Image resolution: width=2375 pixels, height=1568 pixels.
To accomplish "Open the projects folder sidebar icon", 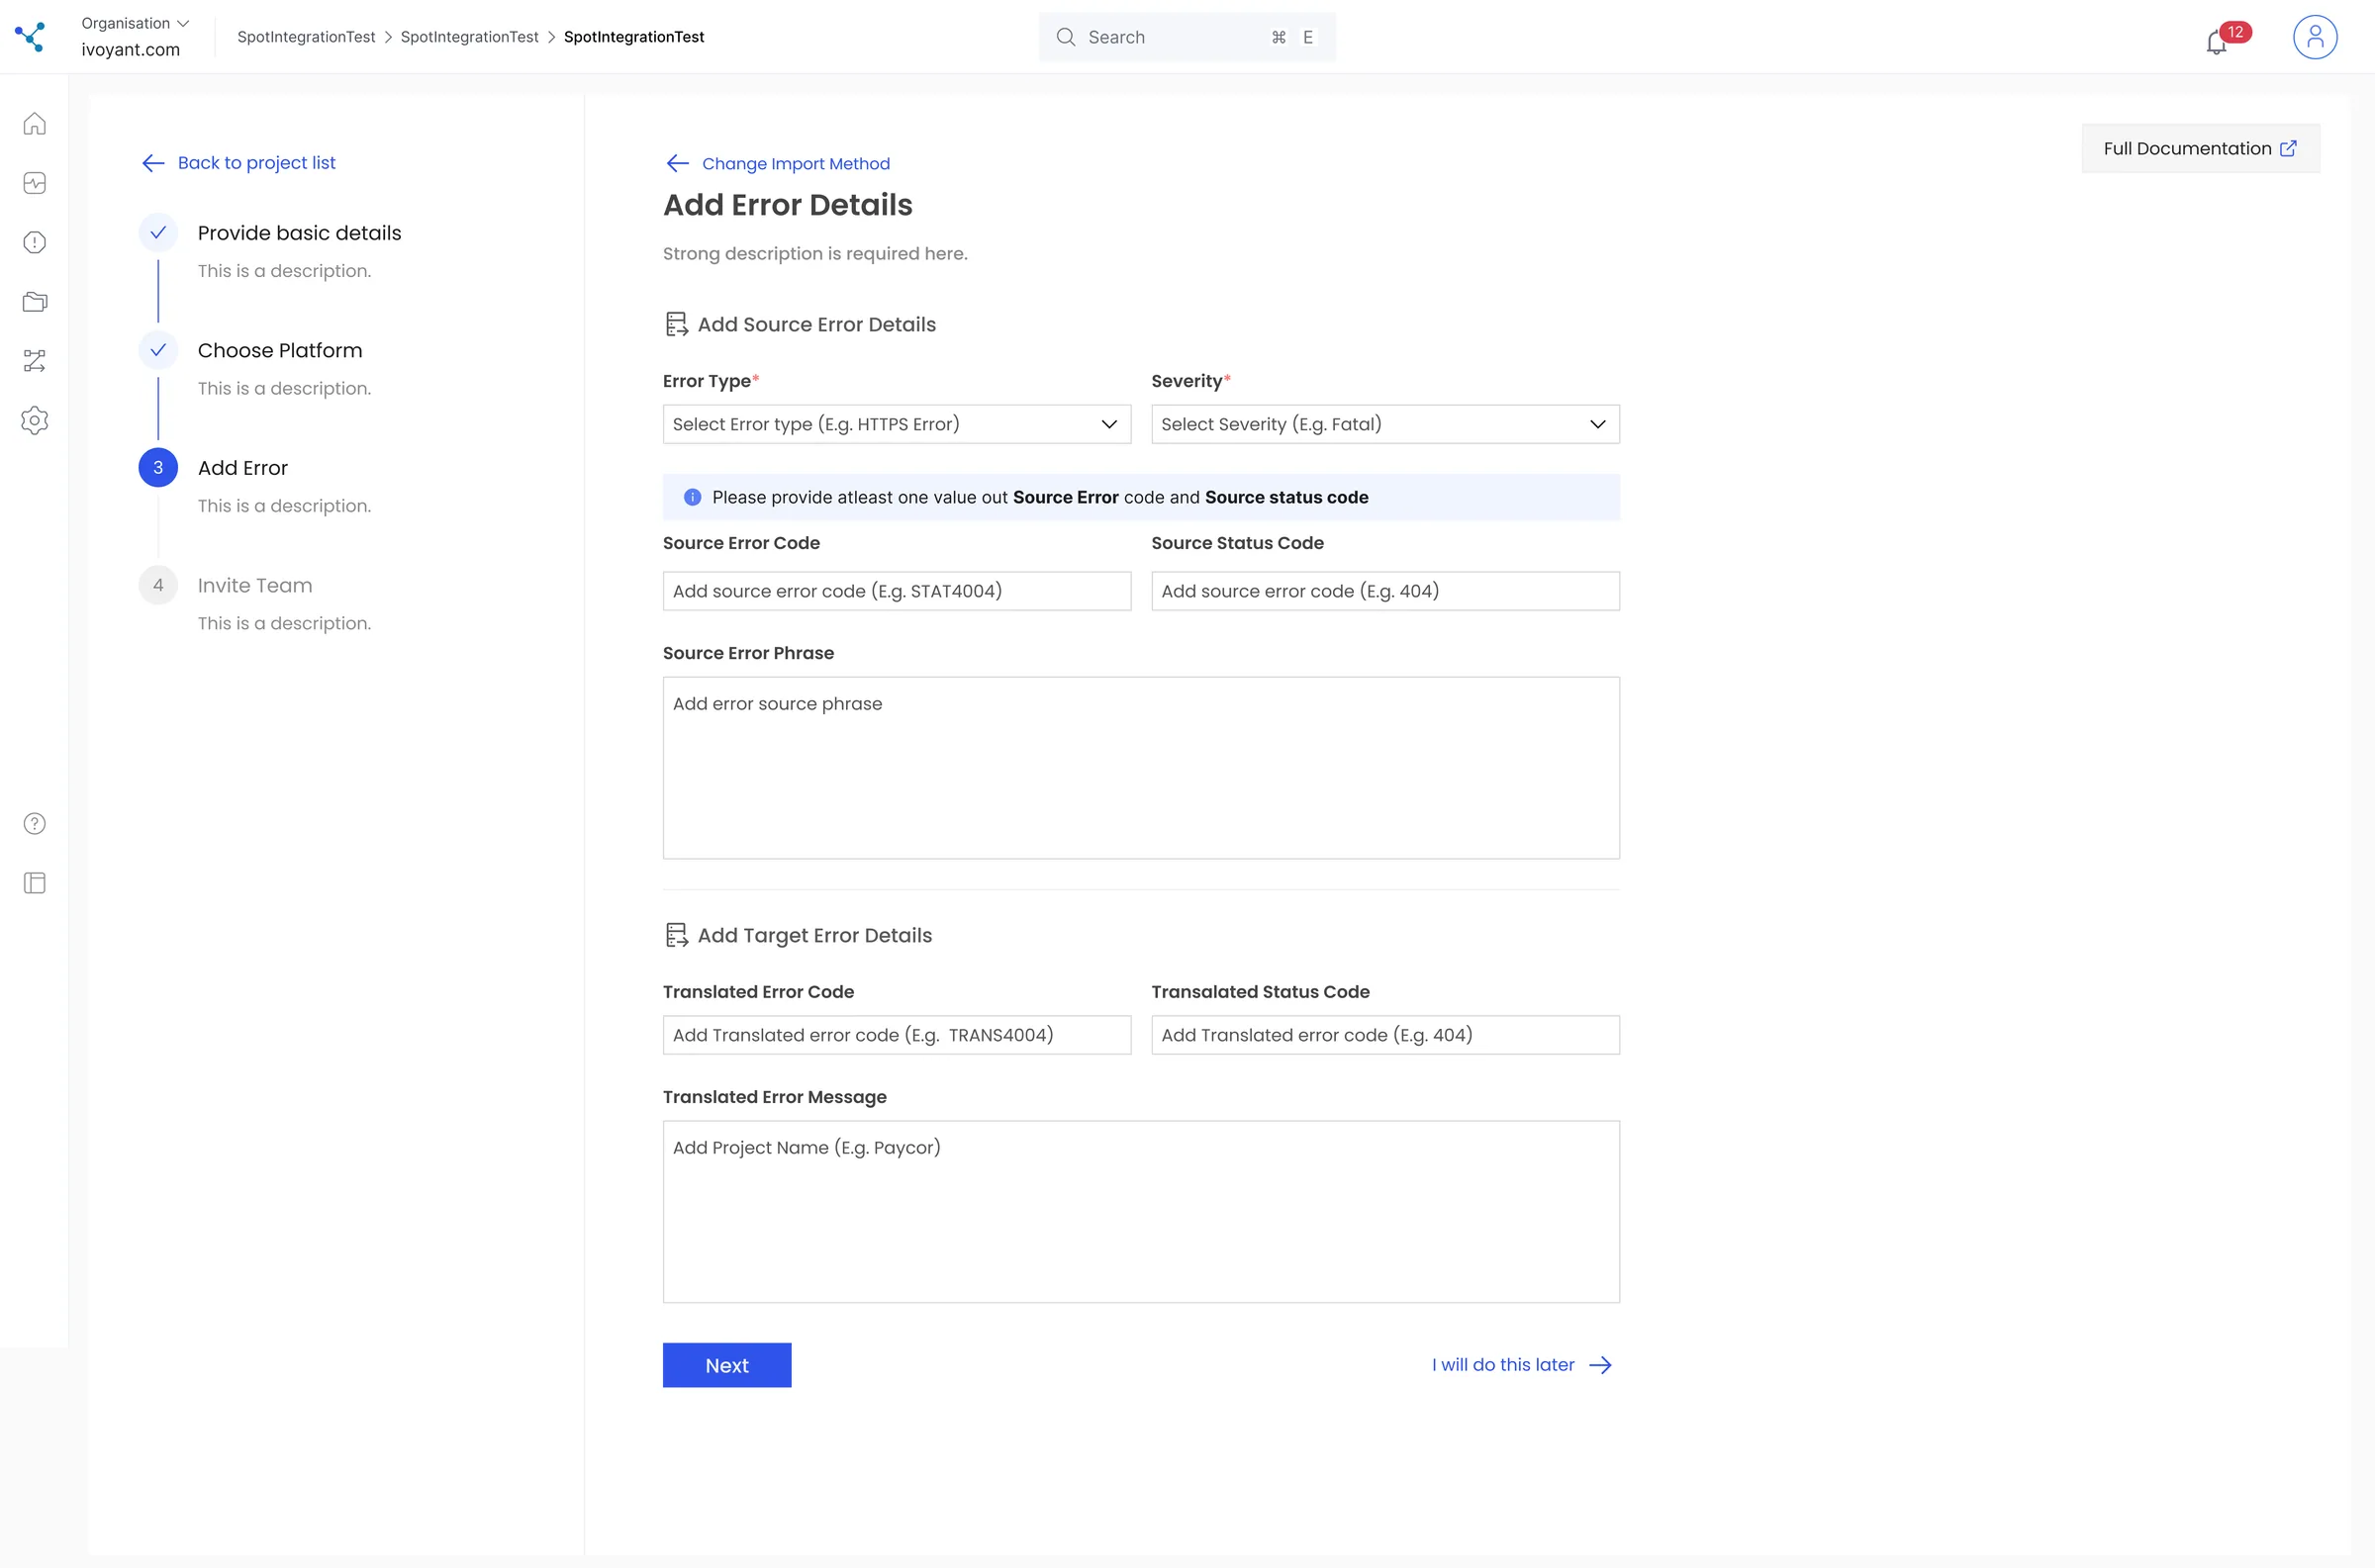I will 35,302.
